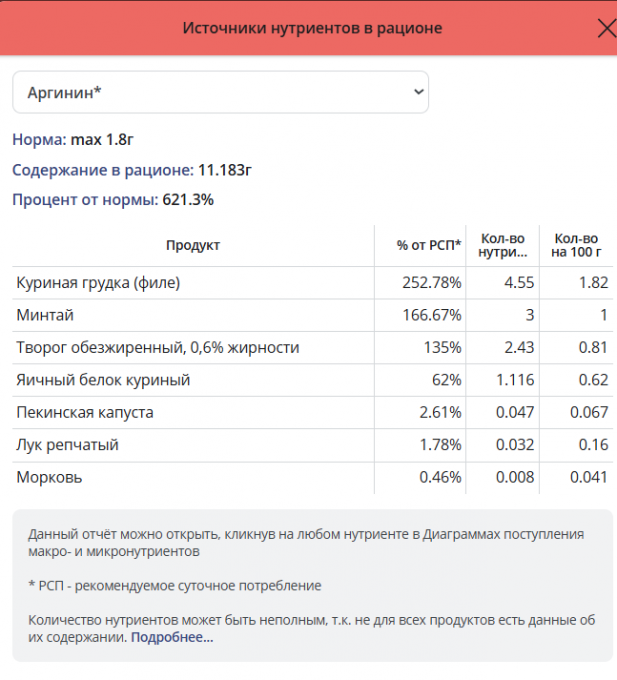Click the Содержание в рационе value line
The height and width of the screenshot is (680, 617).
(x=131, y=170)
